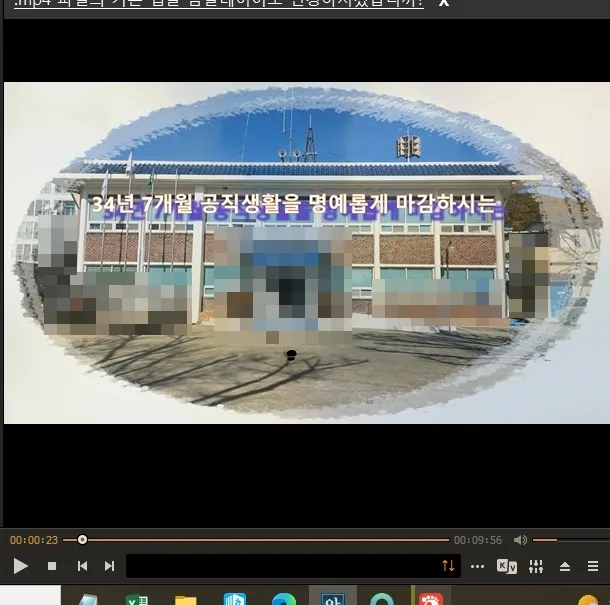610x605 pixels.
Task: Skip to the next file
Action: [109, 566]
